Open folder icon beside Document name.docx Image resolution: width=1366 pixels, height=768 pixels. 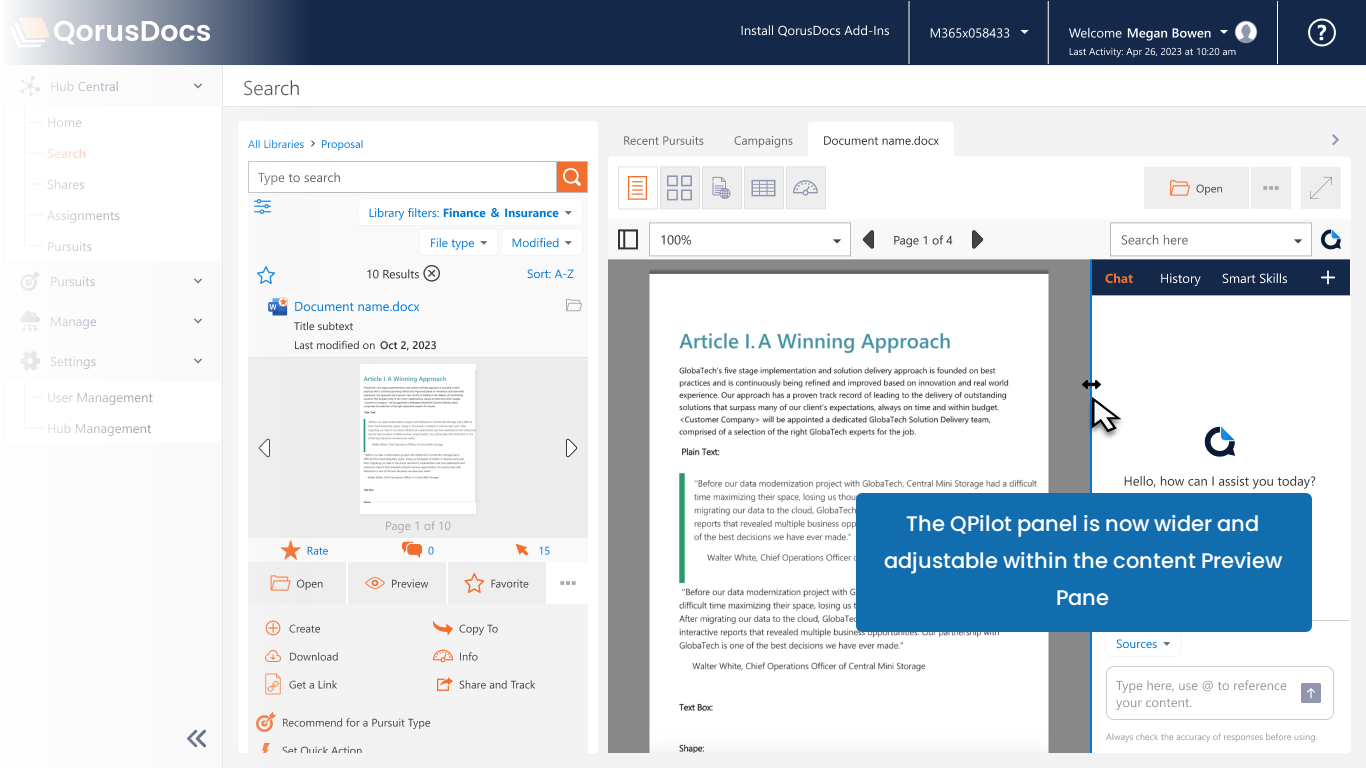[574, 306]
